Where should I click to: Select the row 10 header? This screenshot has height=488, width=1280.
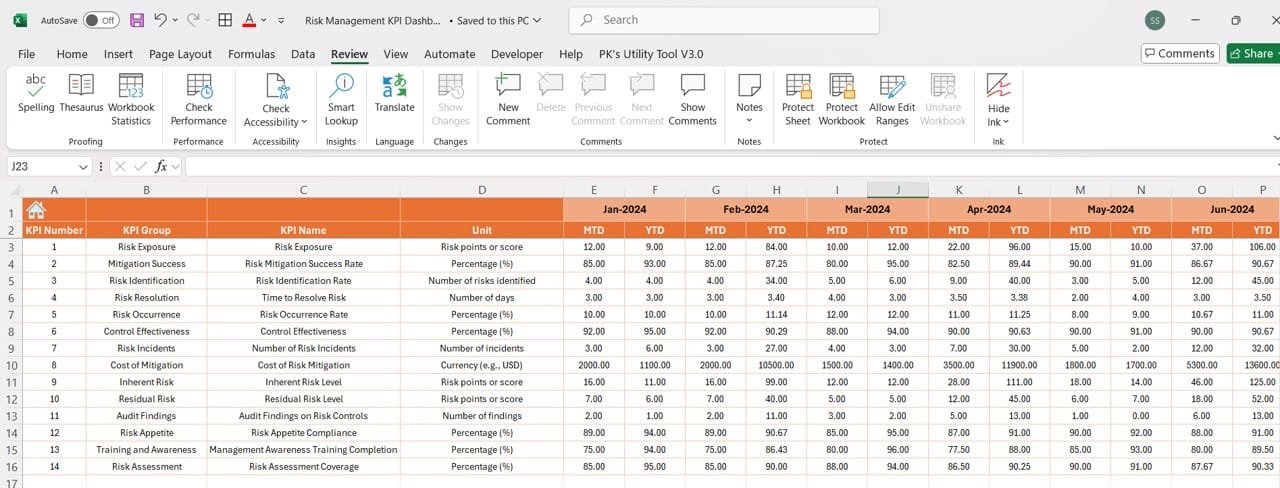point(11,365)
